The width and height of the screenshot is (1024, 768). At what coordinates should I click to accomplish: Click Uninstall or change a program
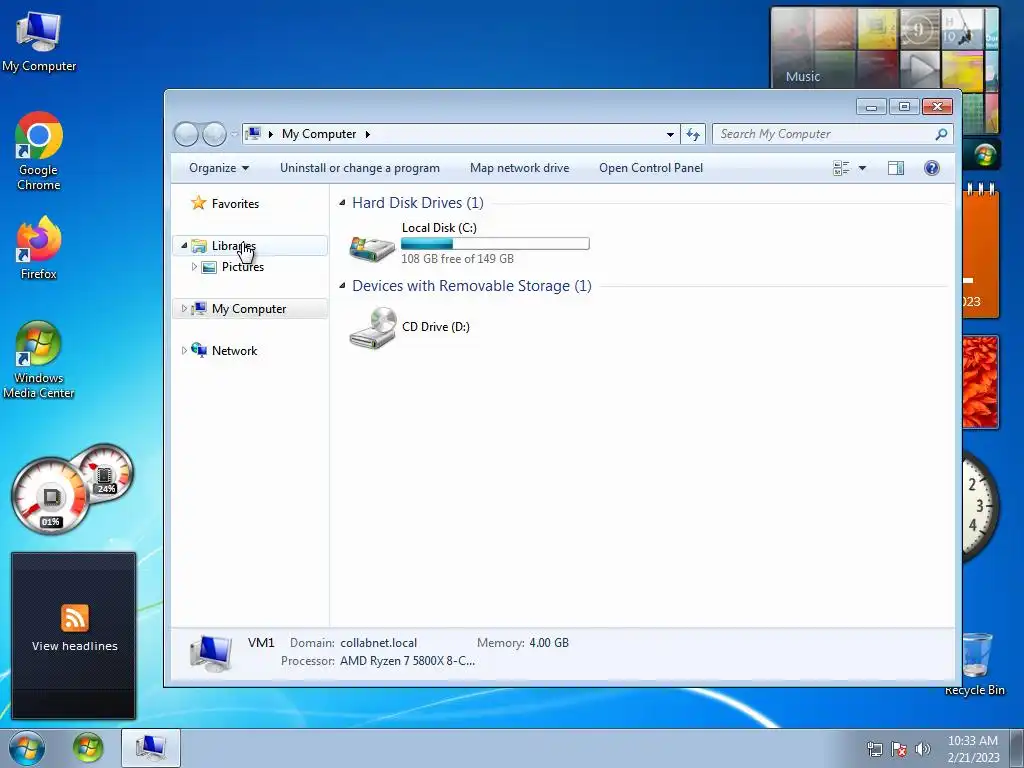360,168
